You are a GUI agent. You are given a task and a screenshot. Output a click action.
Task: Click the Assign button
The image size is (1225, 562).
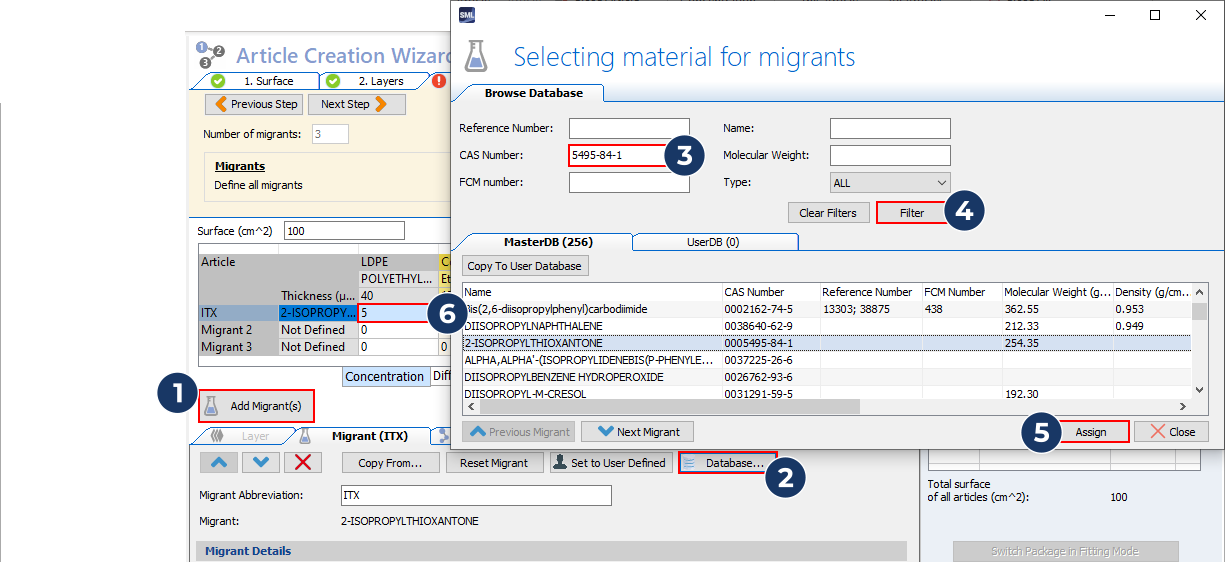[x=1090, y=432]
